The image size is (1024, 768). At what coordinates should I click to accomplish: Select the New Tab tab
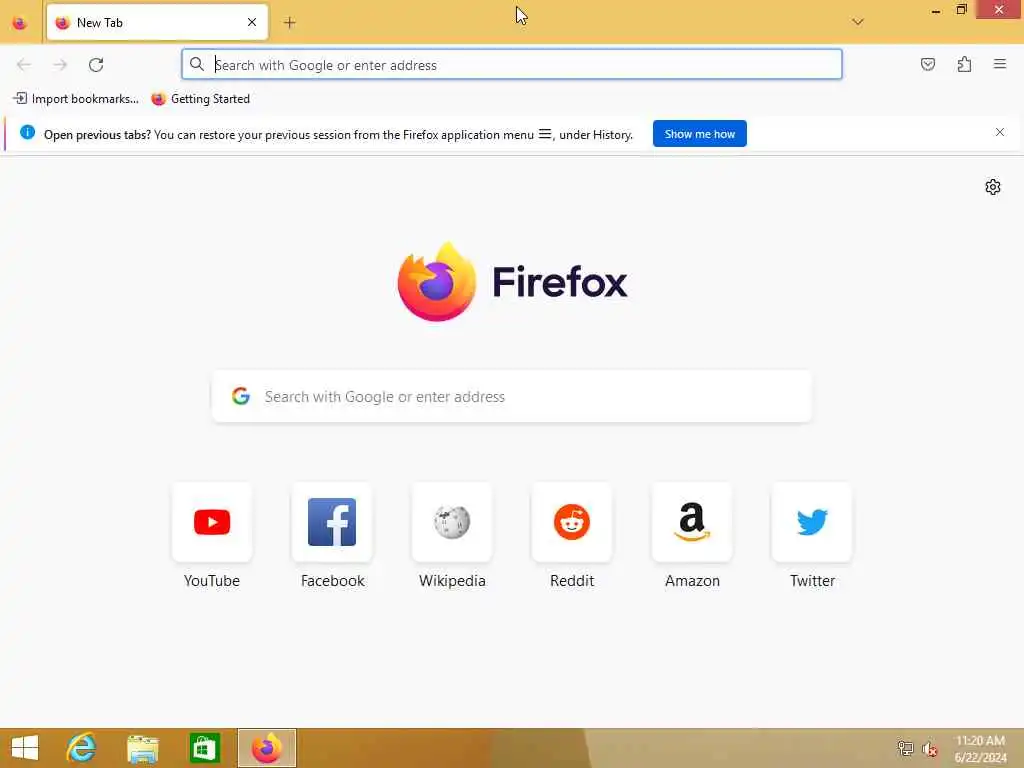[x=157, y=23]
